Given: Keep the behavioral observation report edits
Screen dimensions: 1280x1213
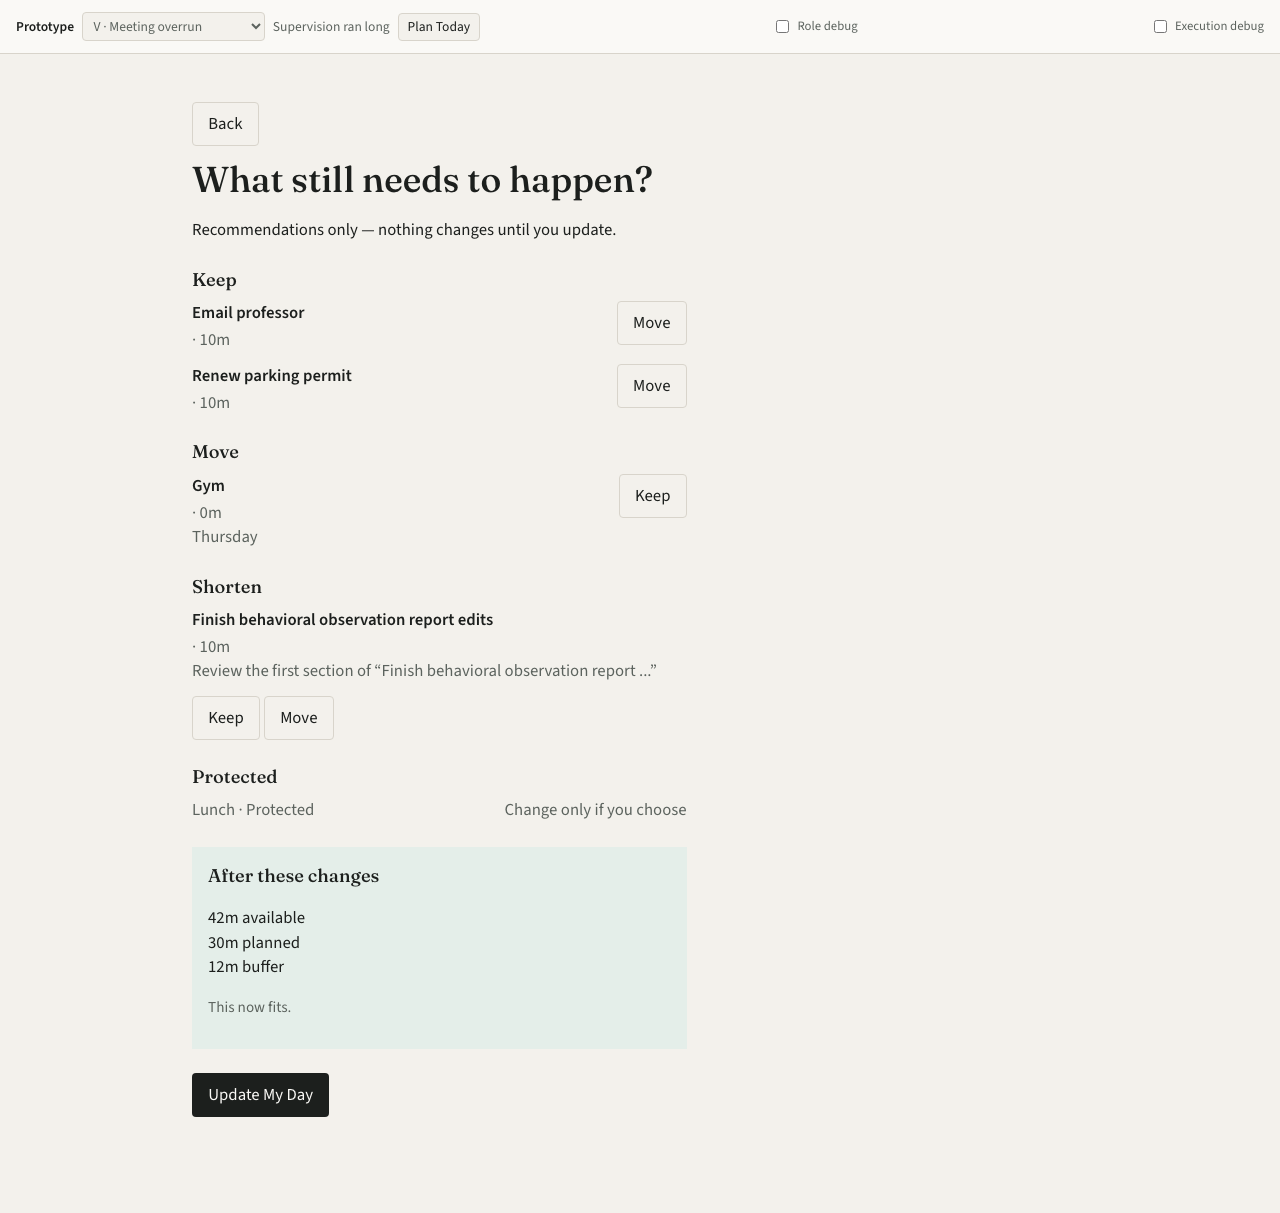Looking at the screenshot, I should click(x=226, y=718).
